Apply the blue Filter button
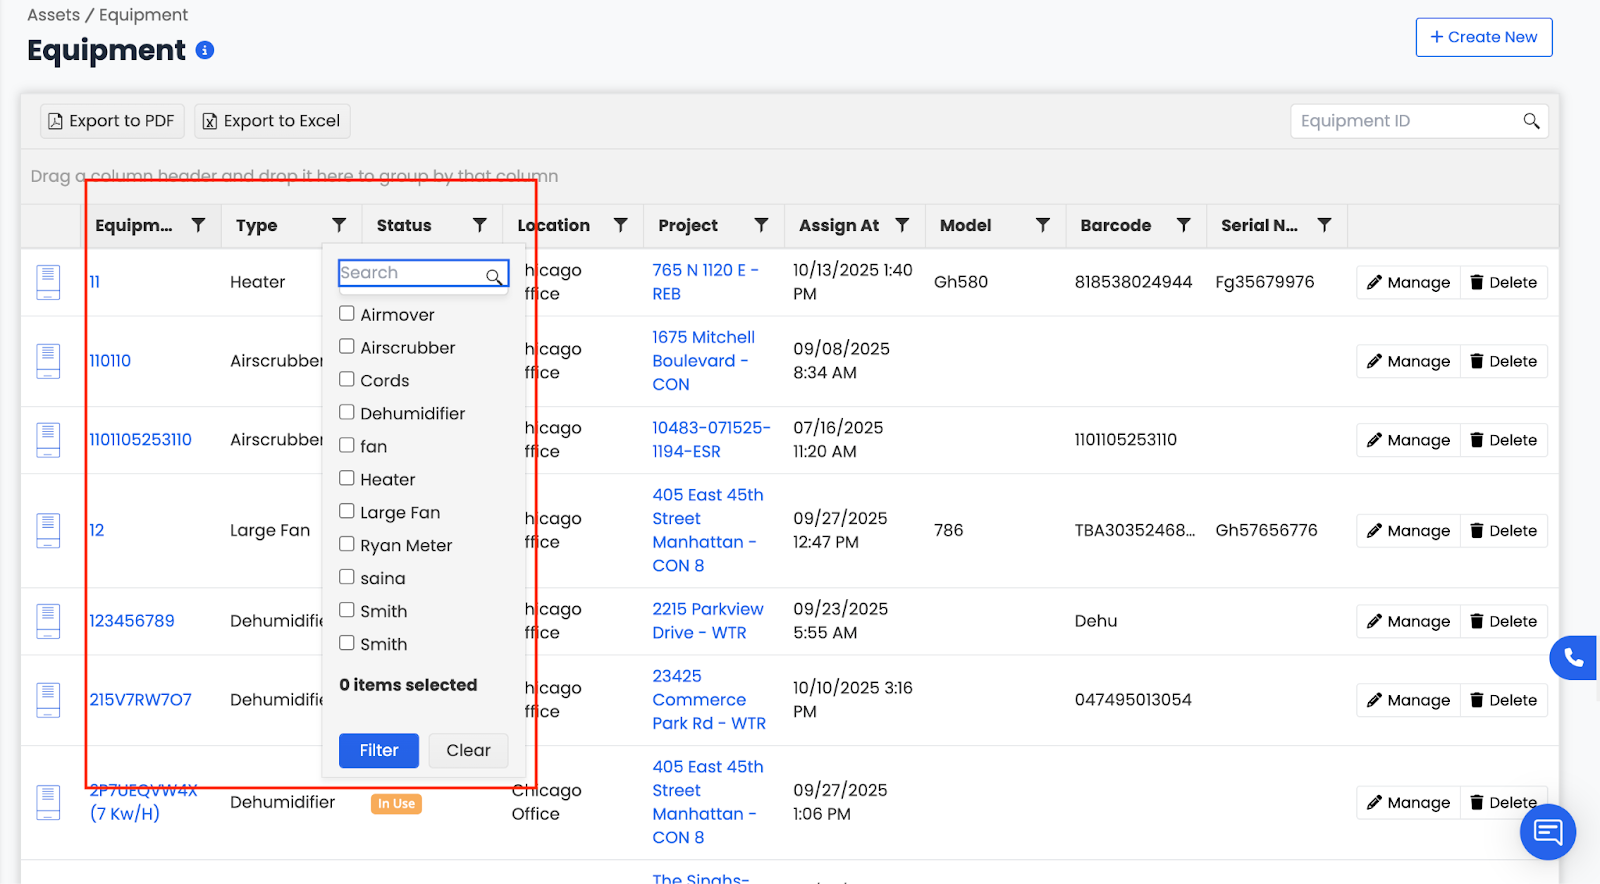The height and width of the screenshot is (884, 1600). pyautogui.click(x=379, y=750)
